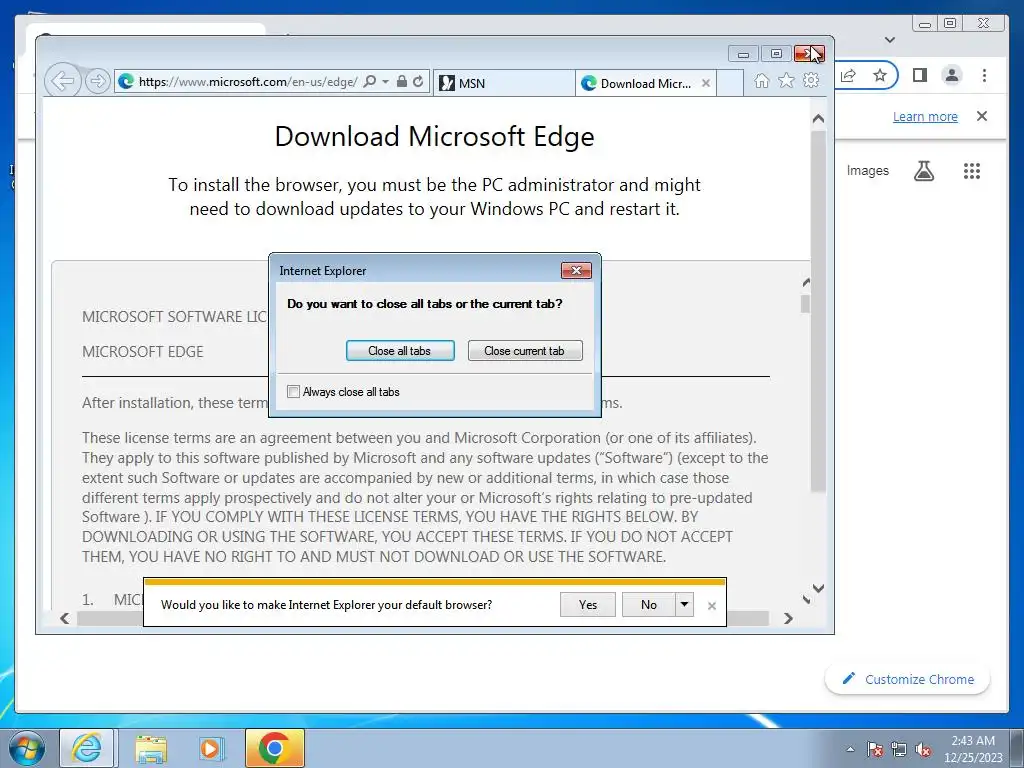
Task: Click the taskbar clock showing 2:43 AM
Action: [973, 749]
